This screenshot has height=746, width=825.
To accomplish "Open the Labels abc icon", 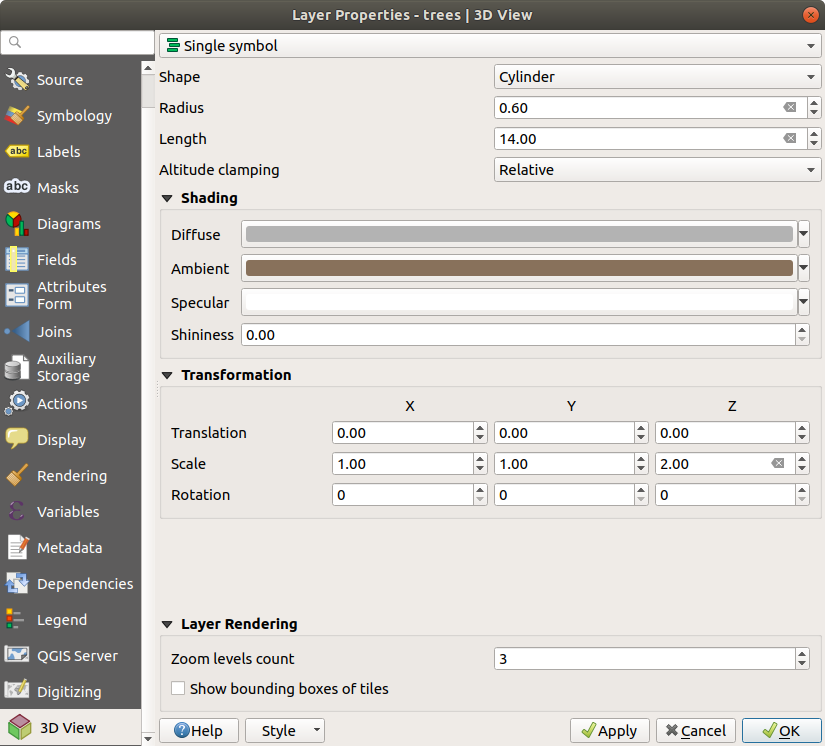I will [17, 152].
